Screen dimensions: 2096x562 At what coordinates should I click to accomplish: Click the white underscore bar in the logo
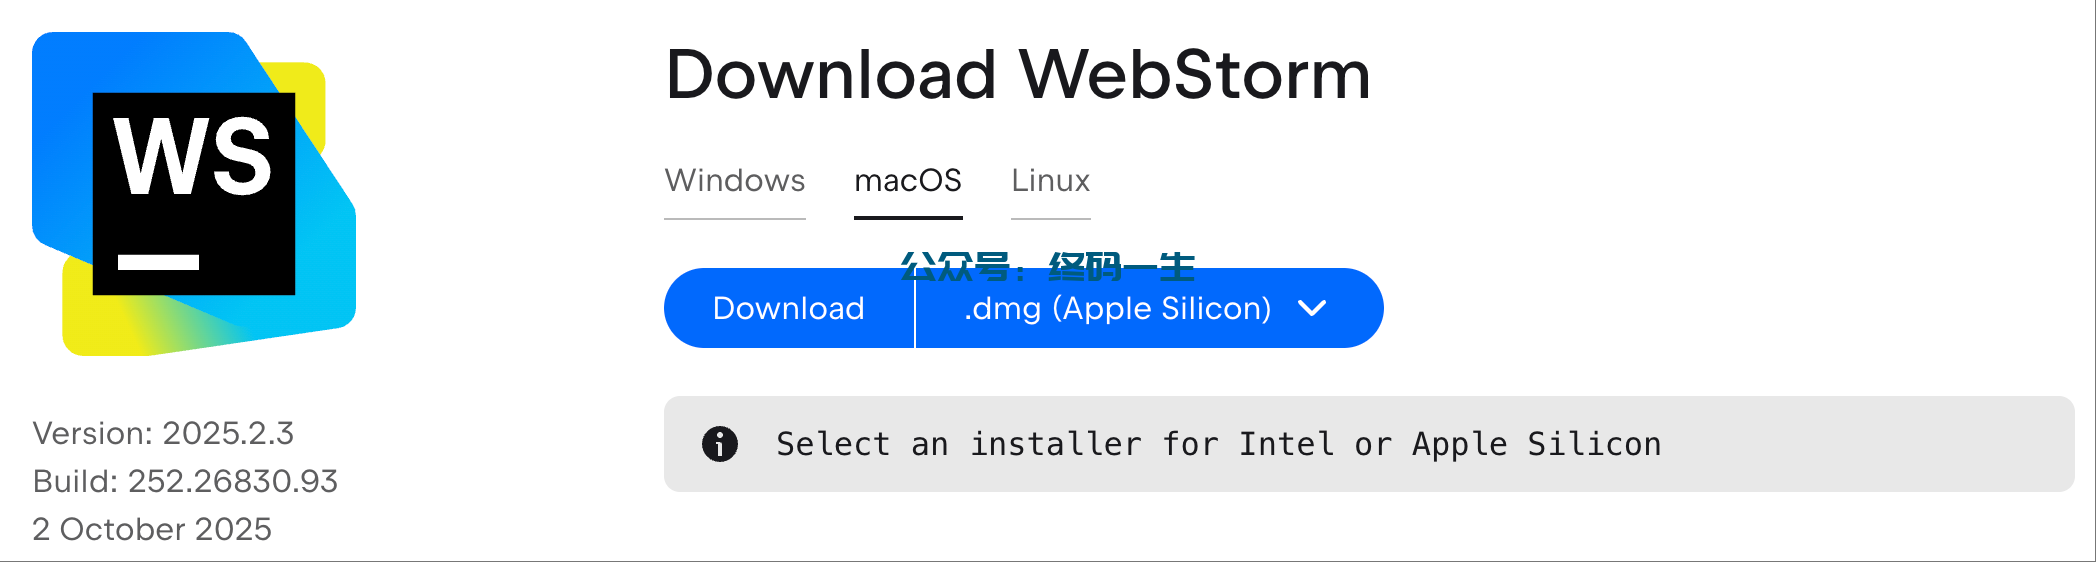(x=158, y=262)
